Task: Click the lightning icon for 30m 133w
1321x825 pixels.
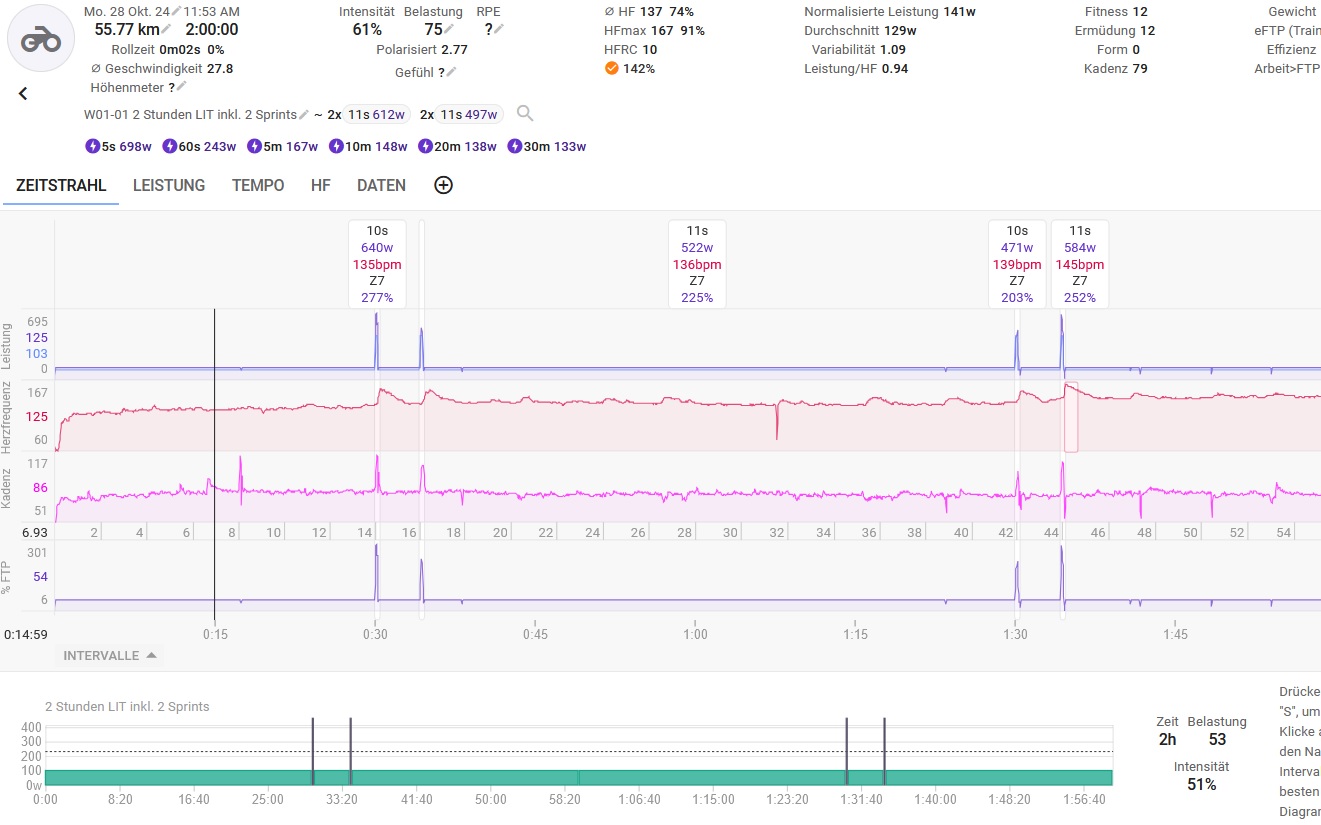Action: coord(515,146)
